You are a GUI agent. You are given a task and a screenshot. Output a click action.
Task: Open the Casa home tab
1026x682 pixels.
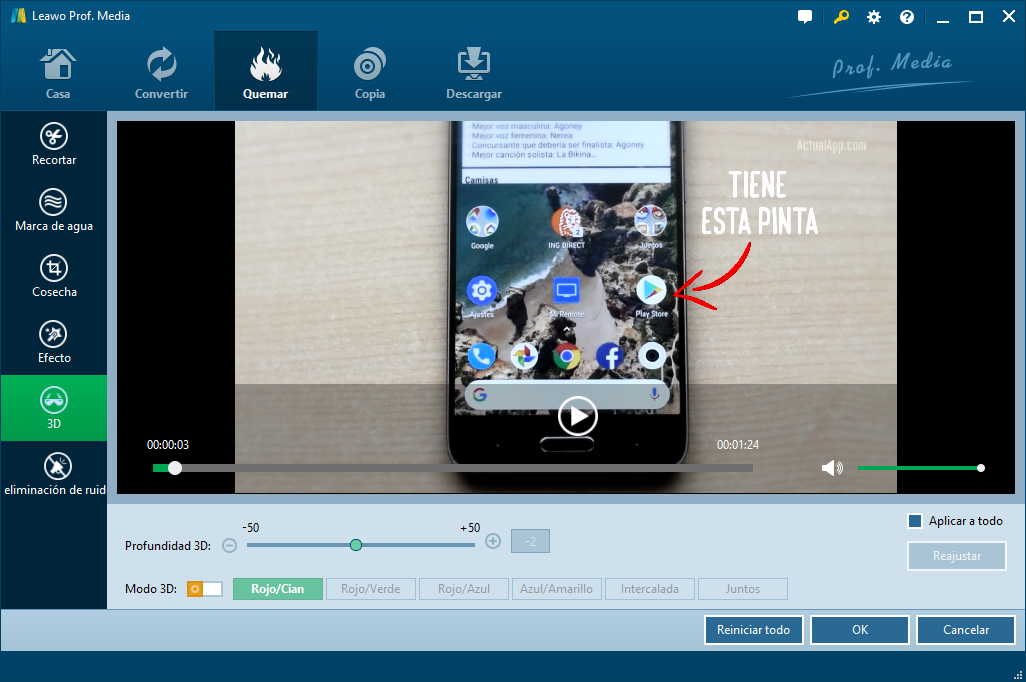coord(58,72)
